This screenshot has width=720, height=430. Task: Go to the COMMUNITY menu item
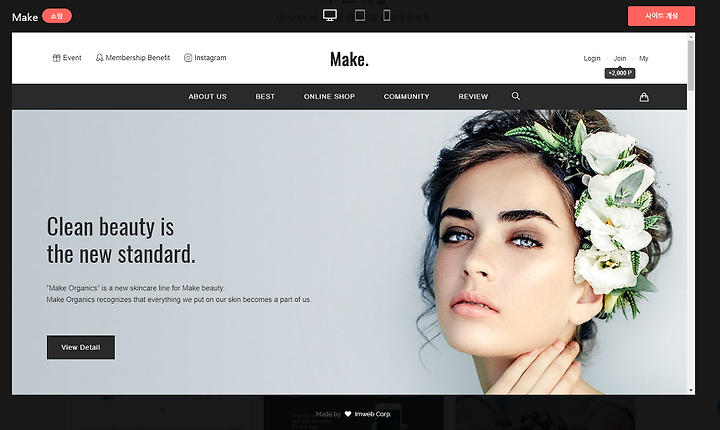pos(406,96)
